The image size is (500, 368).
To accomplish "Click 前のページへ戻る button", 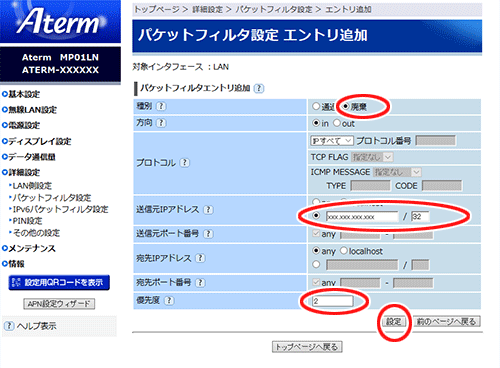I will pos(447,322).
